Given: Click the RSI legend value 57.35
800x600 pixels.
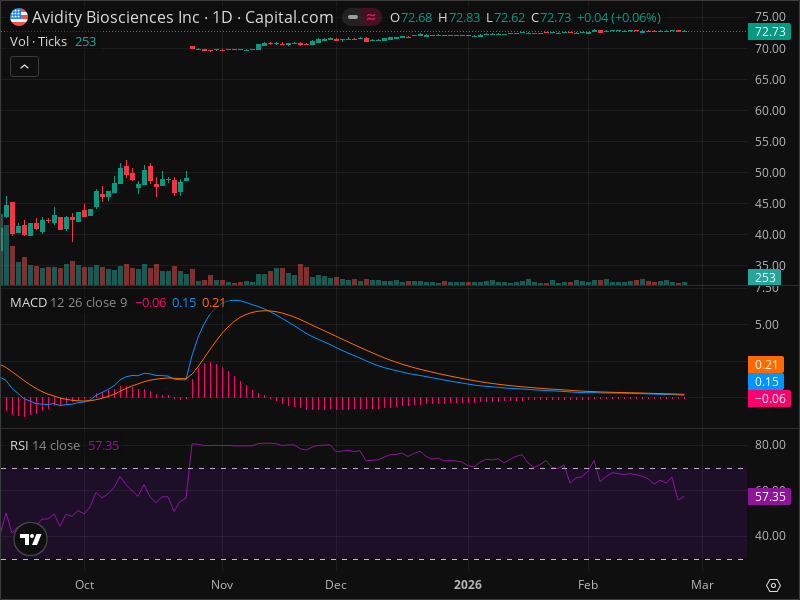Looking at the screenshot, I should 104,445.
